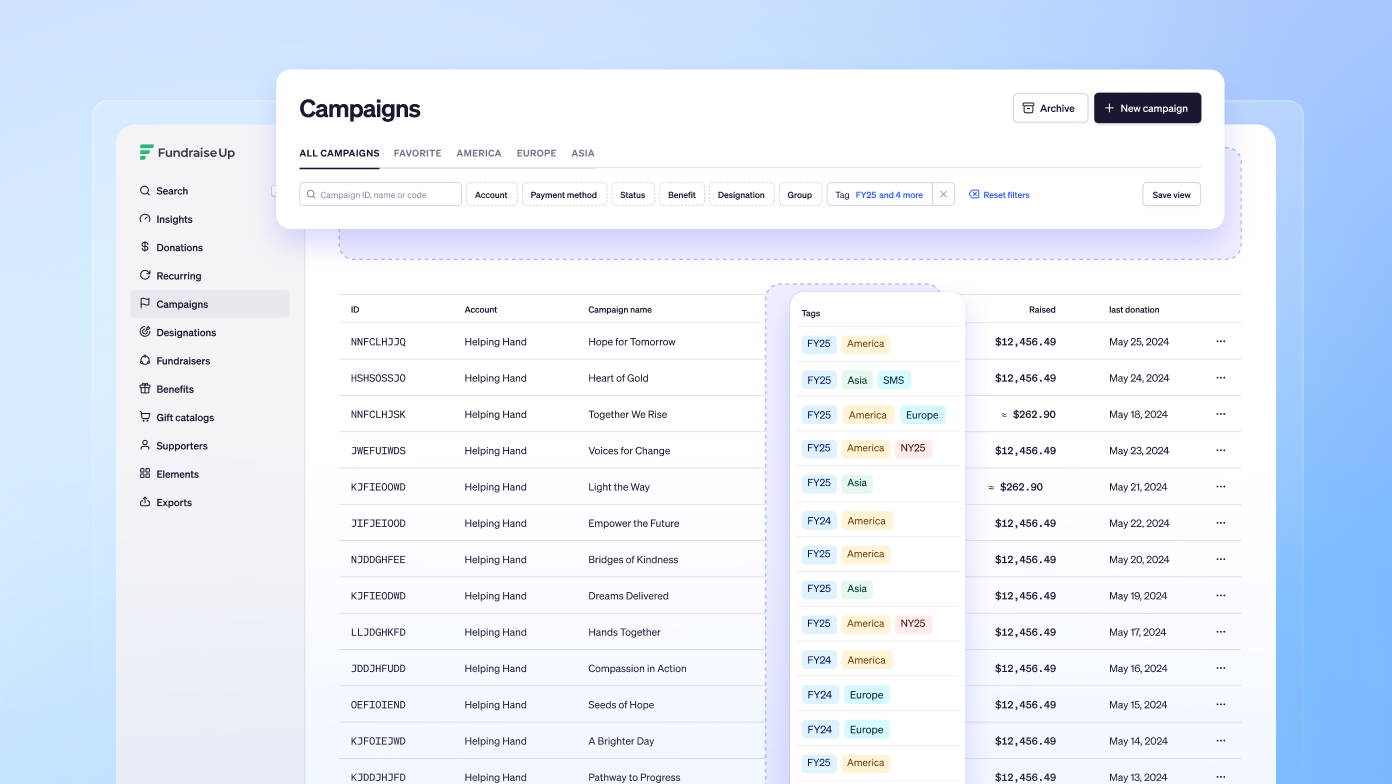Click the campaign search input field
Image resolution: width=1392 pixels, height=784 pixels.
click(x=381, y=195)
